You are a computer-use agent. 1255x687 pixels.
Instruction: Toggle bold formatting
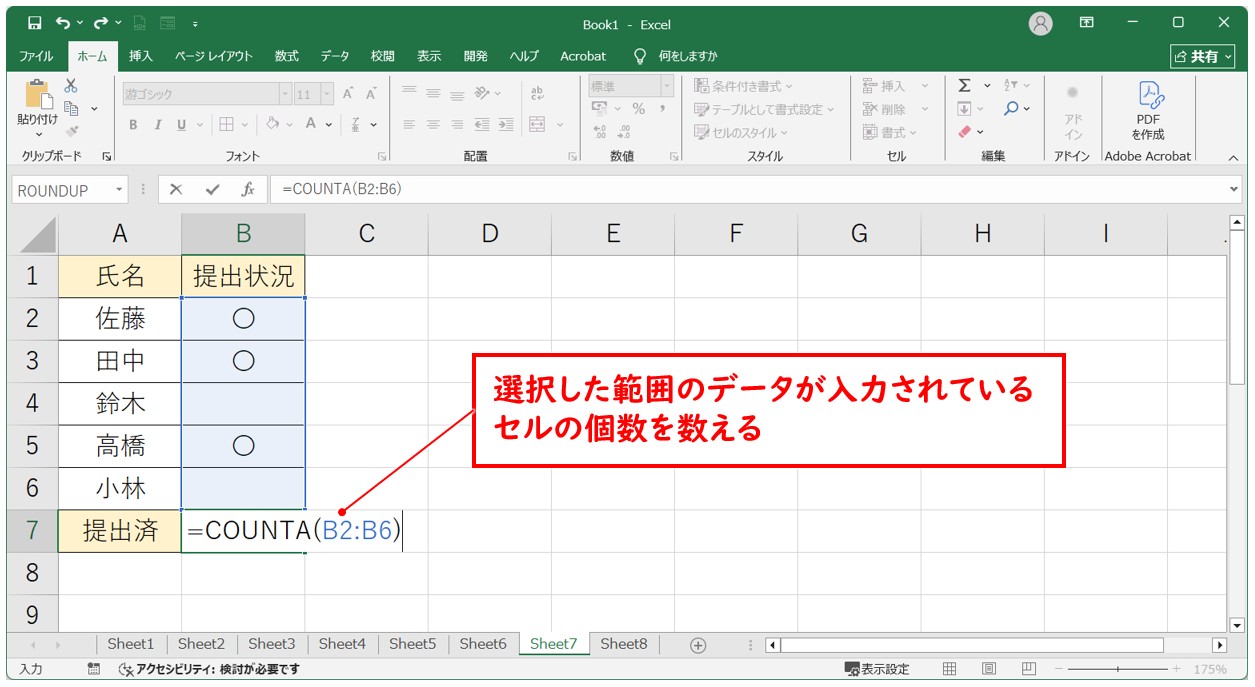[x=133, y=124]
